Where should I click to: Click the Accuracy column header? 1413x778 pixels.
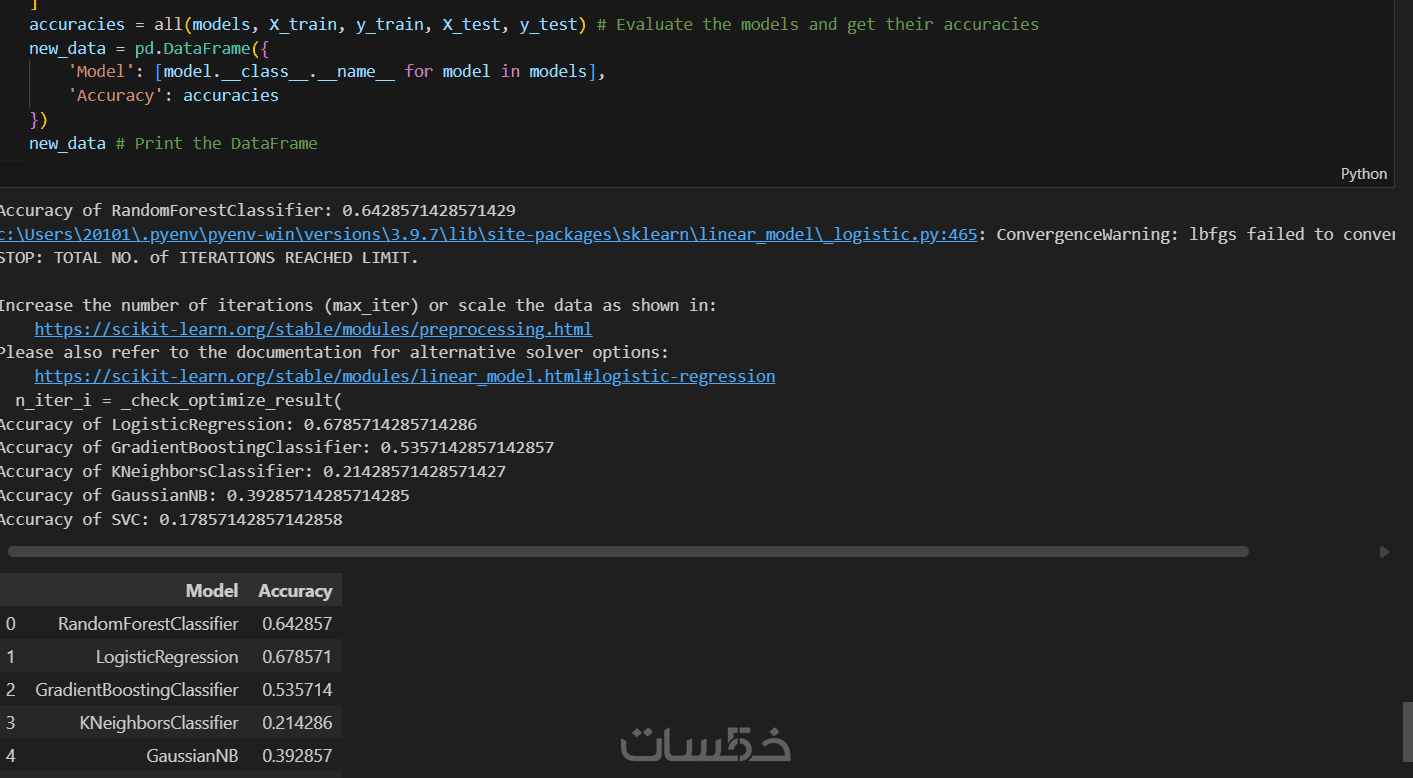294,591
